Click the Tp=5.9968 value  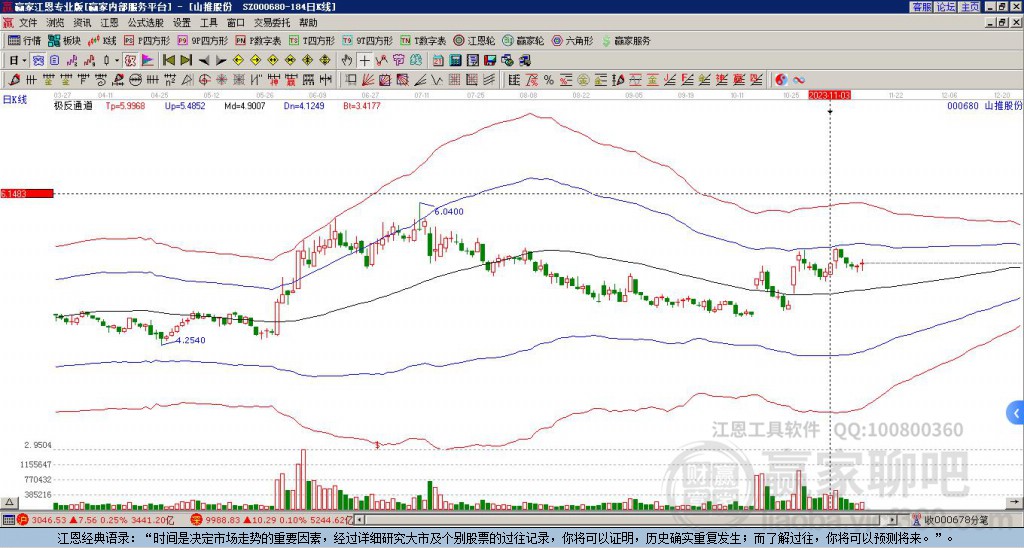pos(127,105)
